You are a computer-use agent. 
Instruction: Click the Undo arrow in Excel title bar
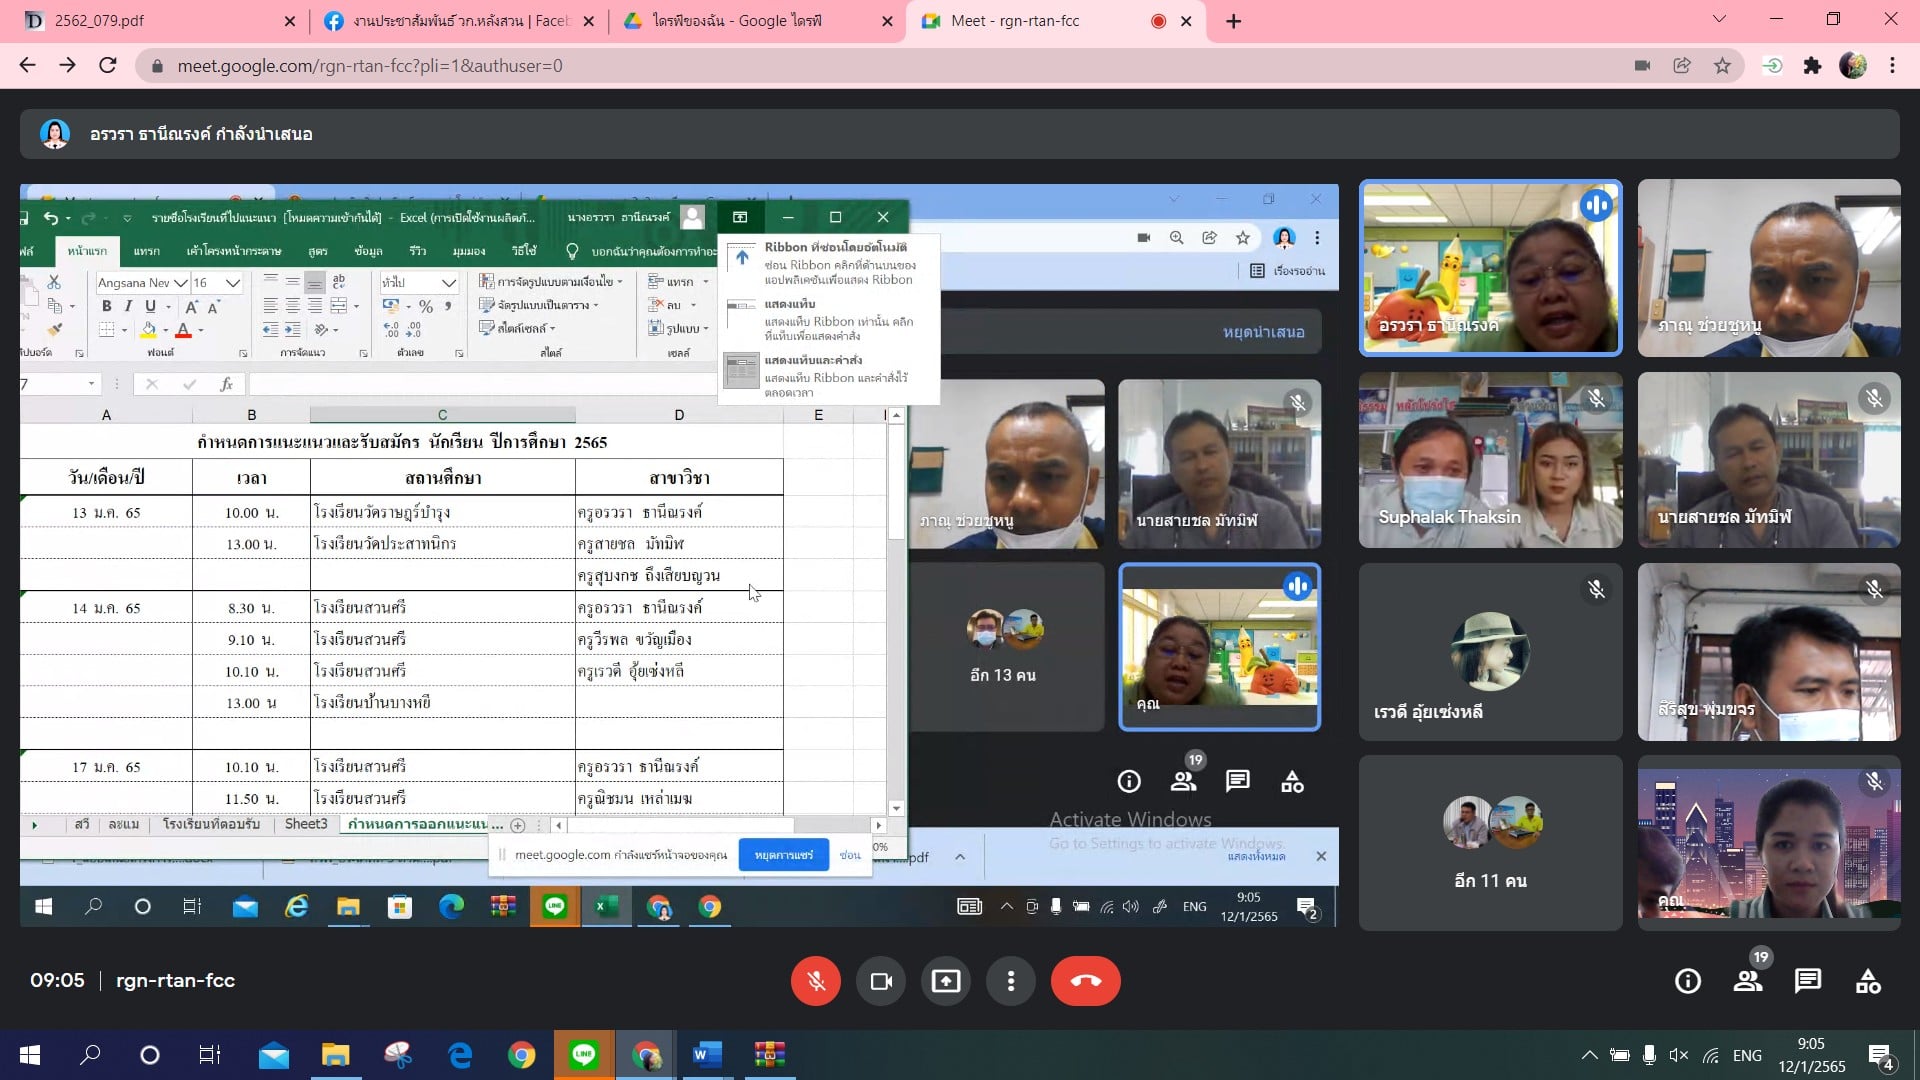coord(51,218)
